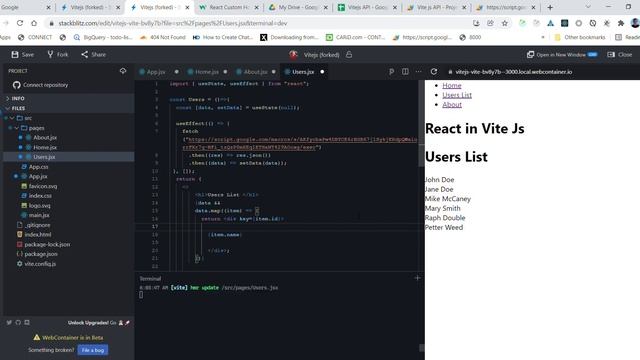Viewport: 640px width, 360px height.
Task: Follow the Home link in preview
Action: pos(452,85)
